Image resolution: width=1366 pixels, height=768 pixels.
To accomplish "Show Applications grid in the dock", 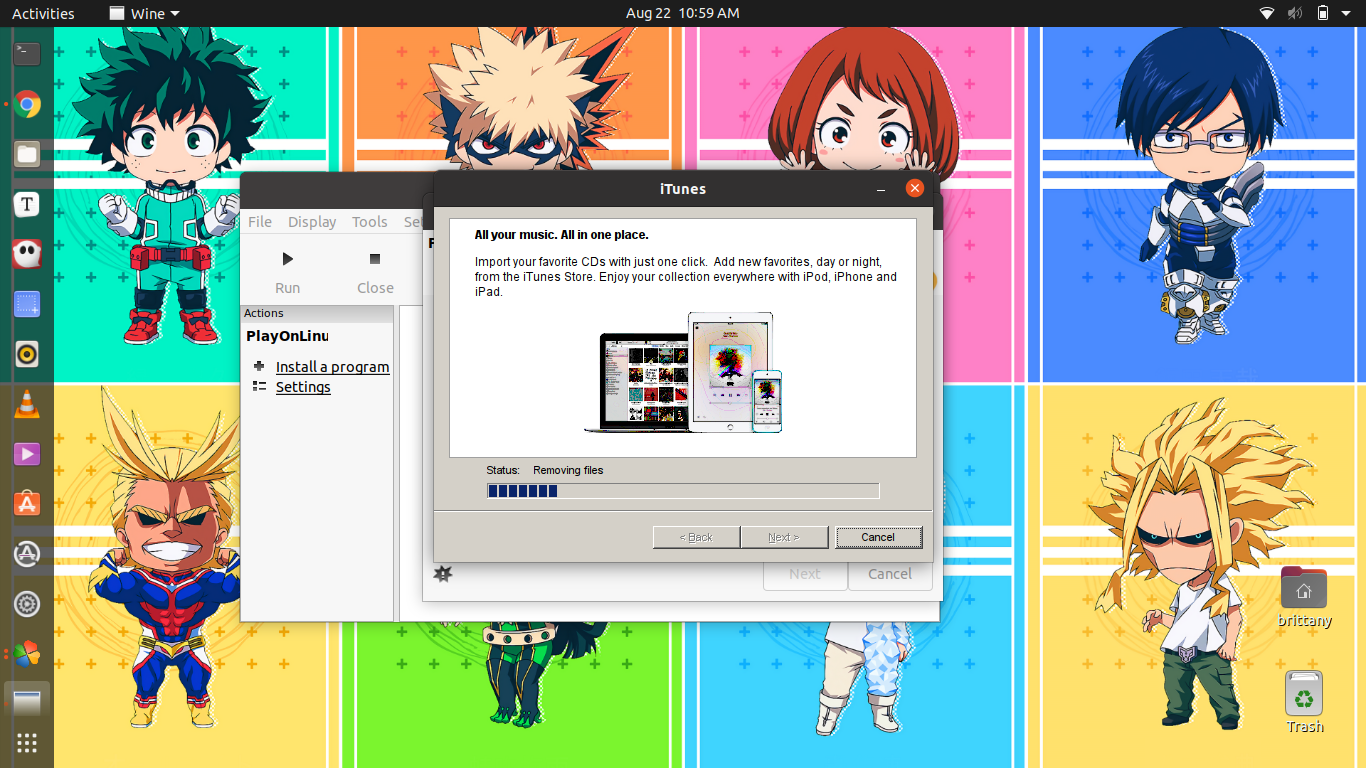I will tap(27, 742).
